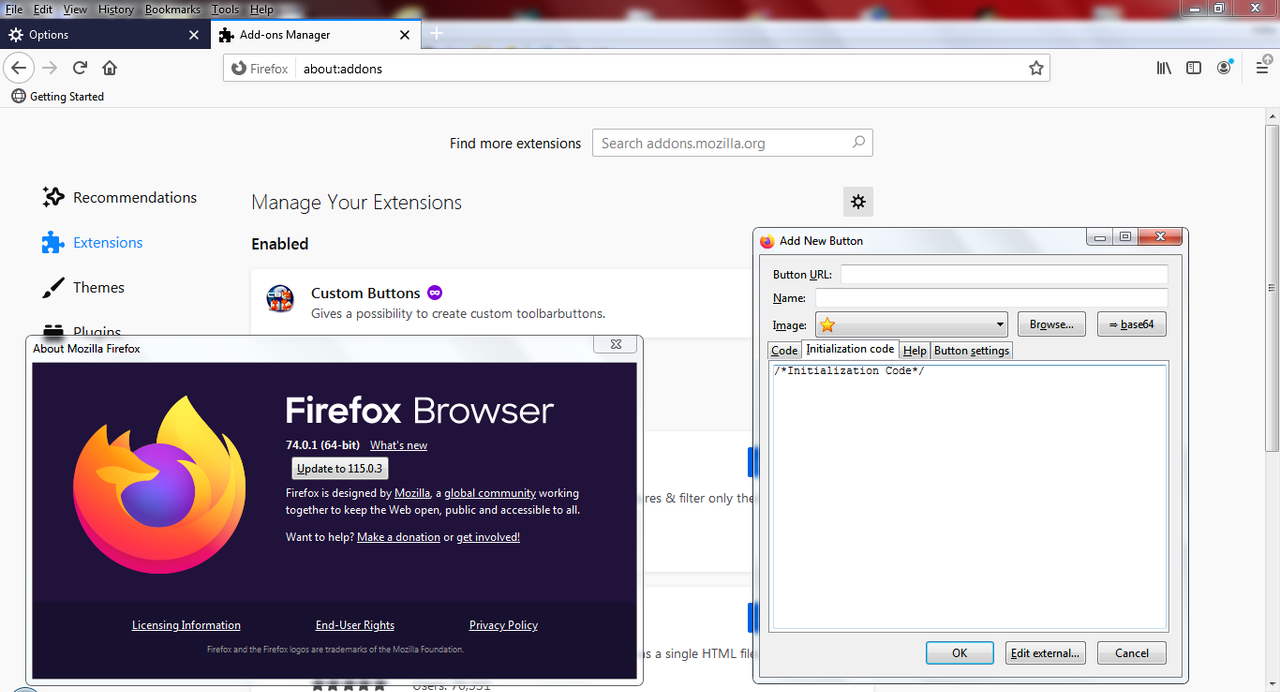Click the Button URL input field

click(1004, 274)
